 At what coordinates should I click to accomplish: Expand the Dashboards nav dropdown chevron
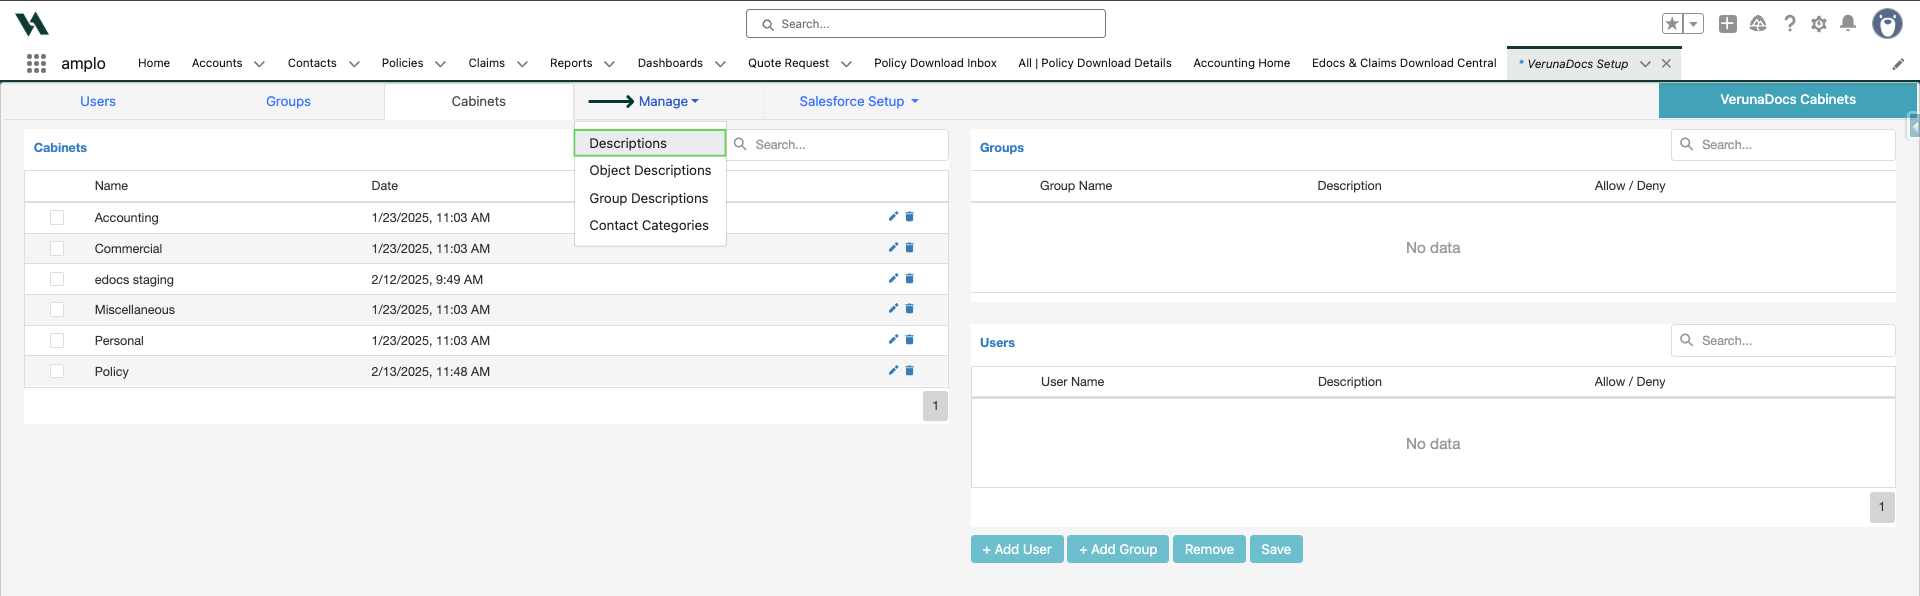[720, 64]
